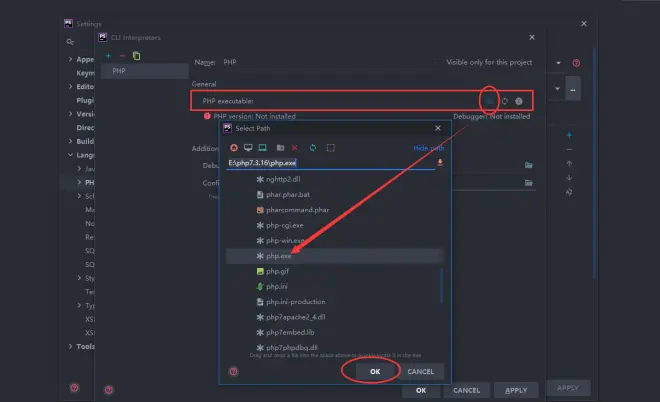Reload PHP info with the refresh icon
The width and height of the screenshot is (660, 402).
pos(505,101)
